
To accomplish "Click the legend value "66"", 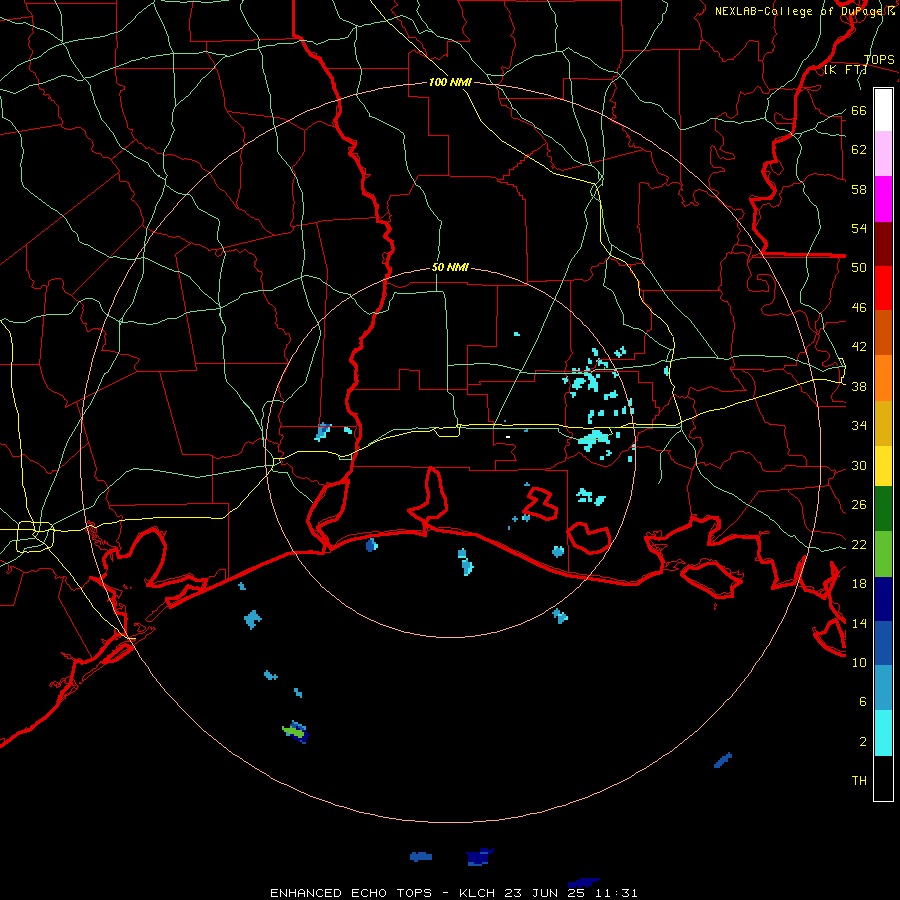I will pyautogui.click(x=859, y=111).
